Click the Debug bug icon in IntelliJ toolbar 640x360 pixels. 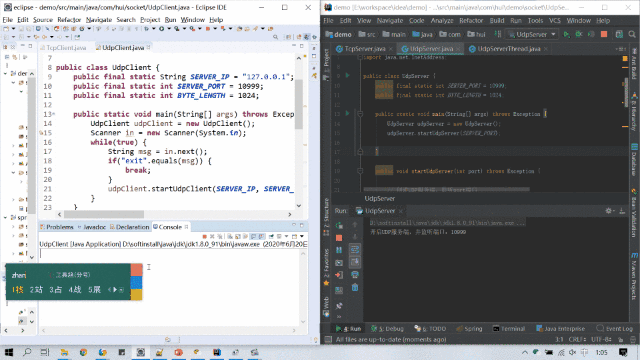(x=579, y=35)
